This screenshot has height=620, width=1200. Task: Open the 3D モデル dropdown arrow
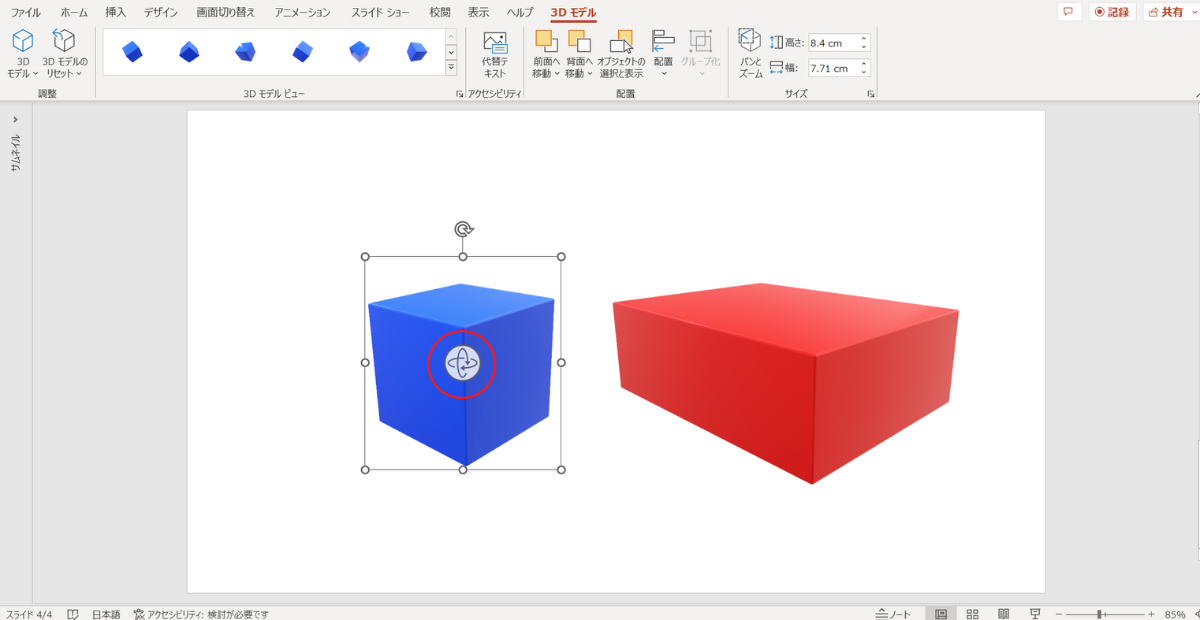pyautogui.click(x=35, y=73)
